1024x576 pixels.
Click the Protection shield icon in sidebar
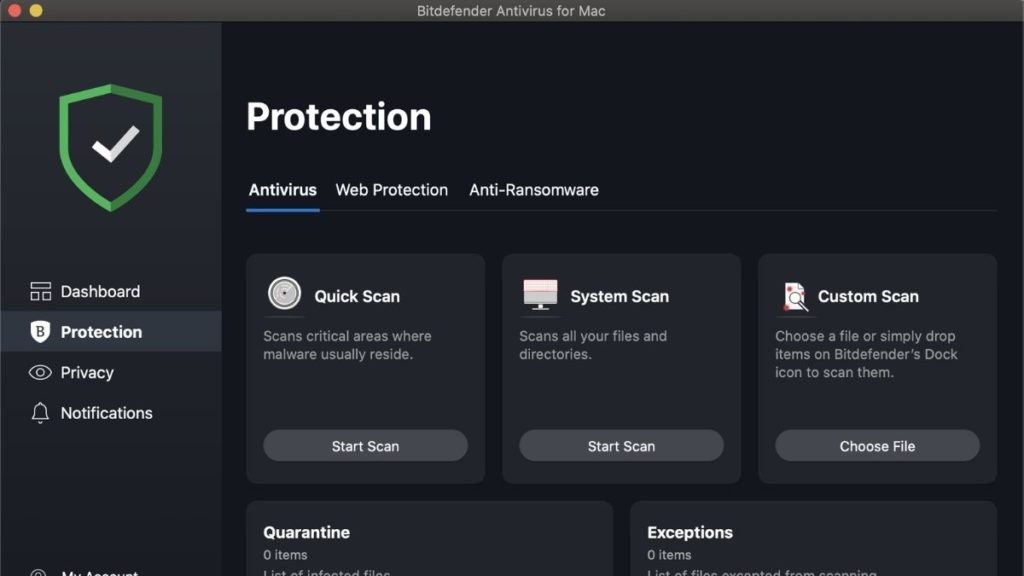coord(40,332)
